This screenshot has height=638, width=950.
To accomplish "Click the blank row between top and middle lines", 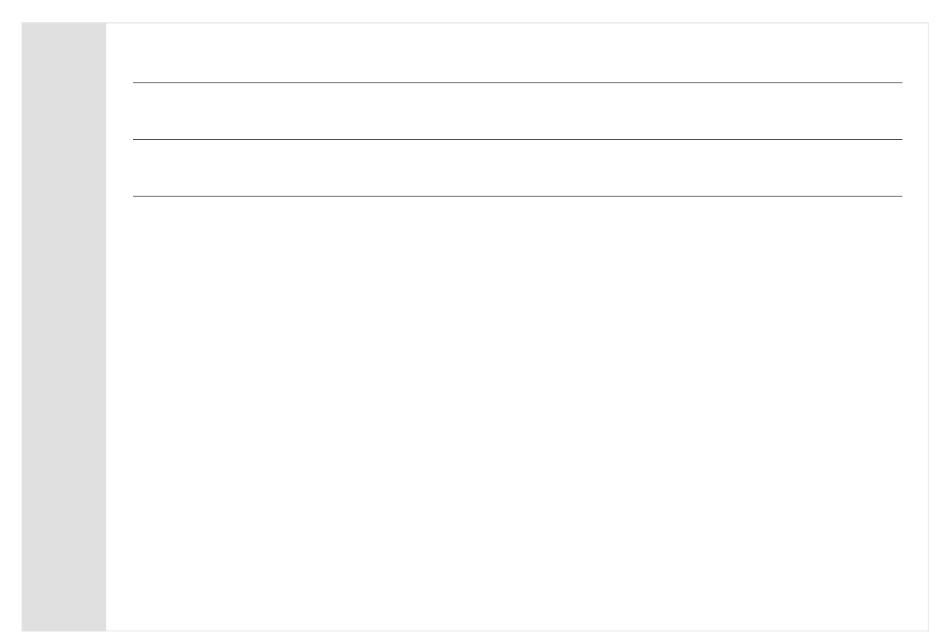I will [x=517, y=111].
